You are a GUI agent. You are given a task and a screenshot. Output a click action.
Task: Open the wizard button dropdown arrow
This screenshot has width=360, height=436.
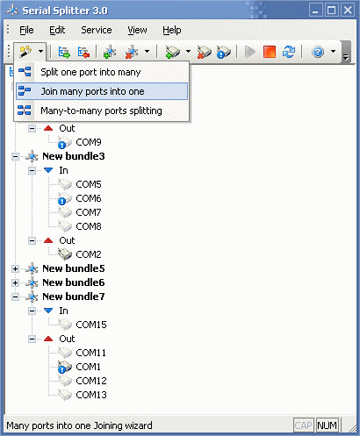coord(41,52)
